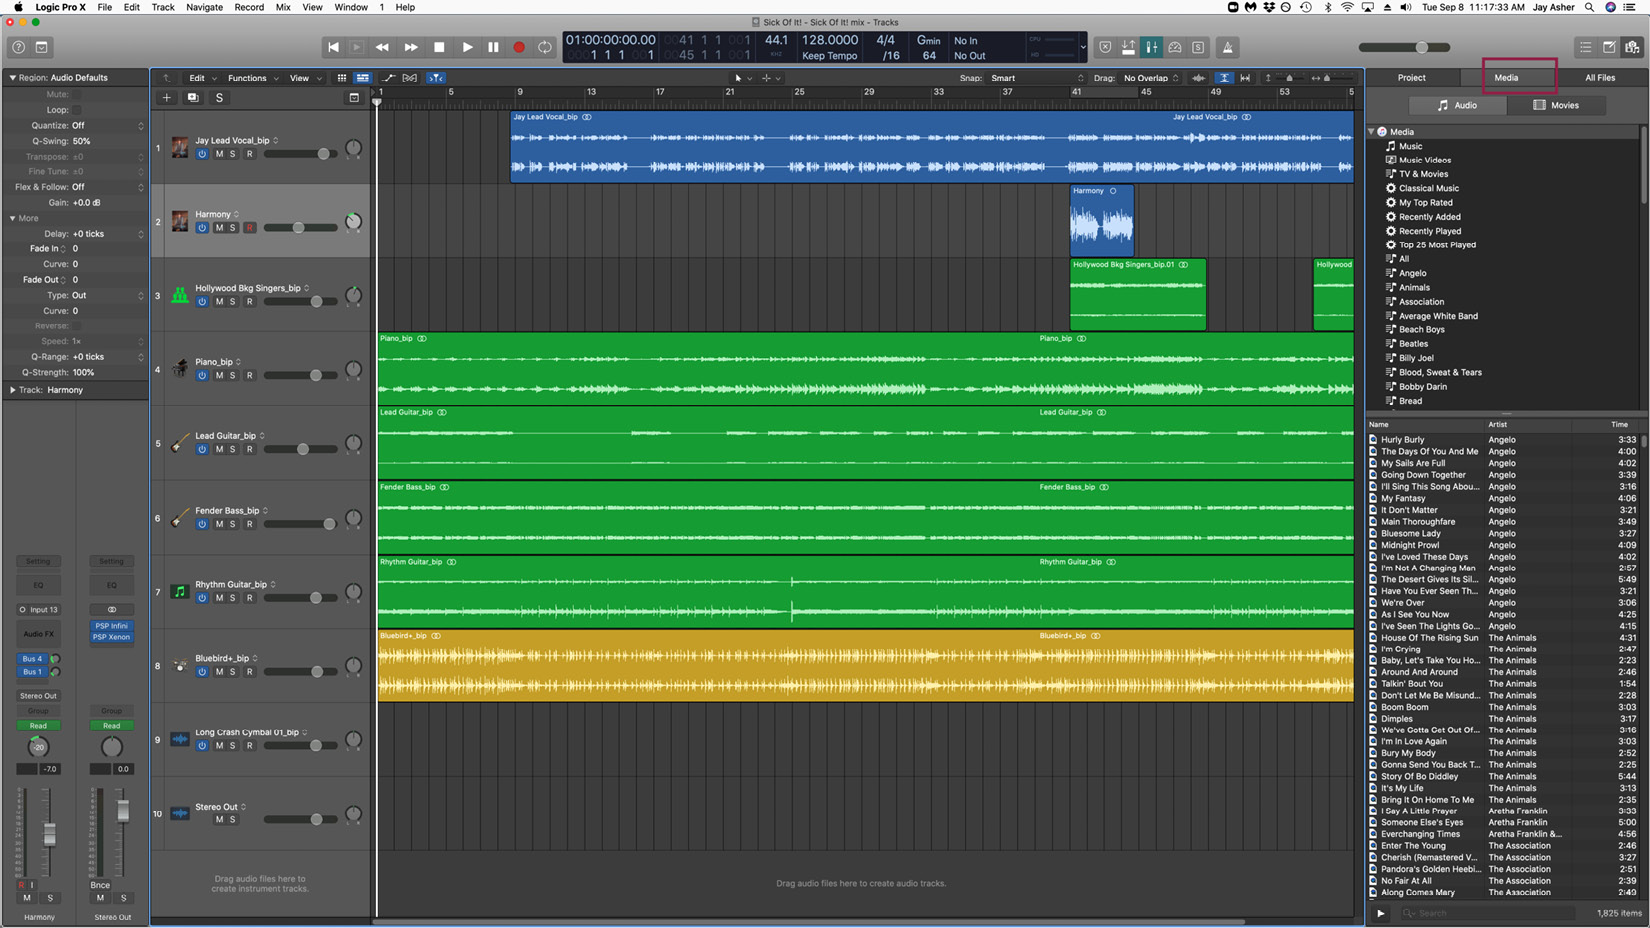
Task: Clear Solo with the boxed S button
Action: (1198, 47)
